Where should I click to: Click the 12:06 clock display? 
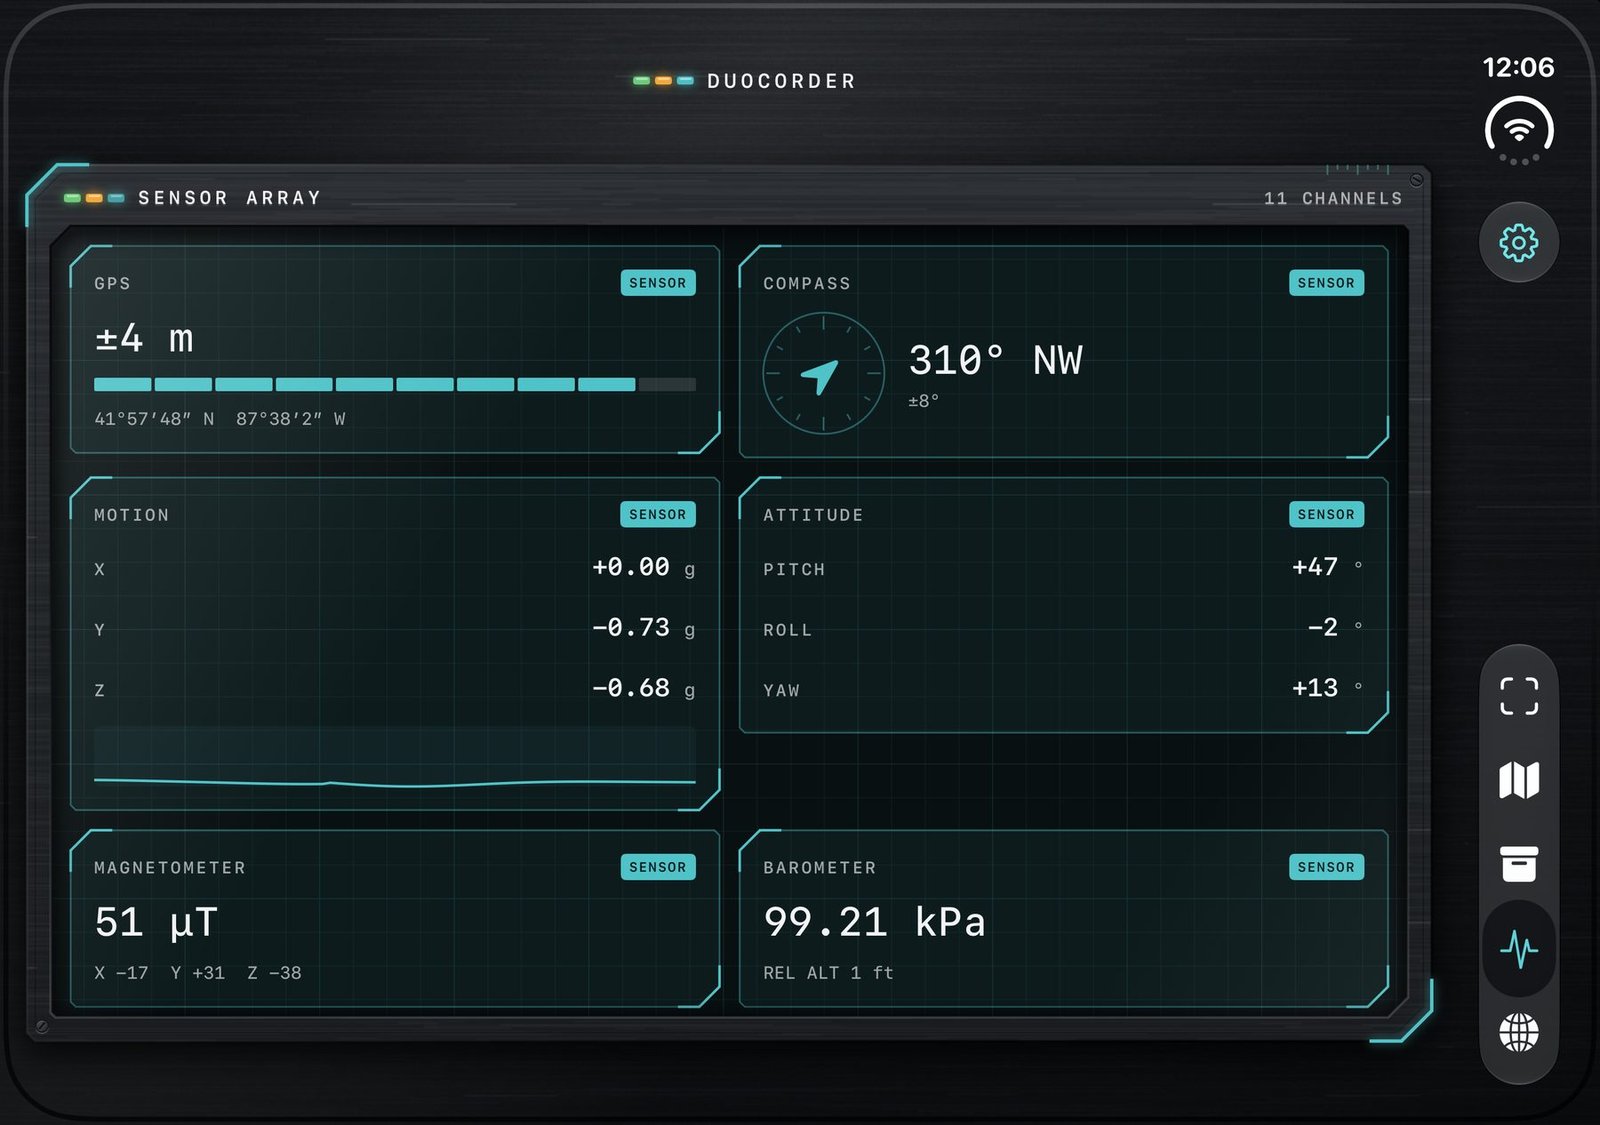point(1518,67)
